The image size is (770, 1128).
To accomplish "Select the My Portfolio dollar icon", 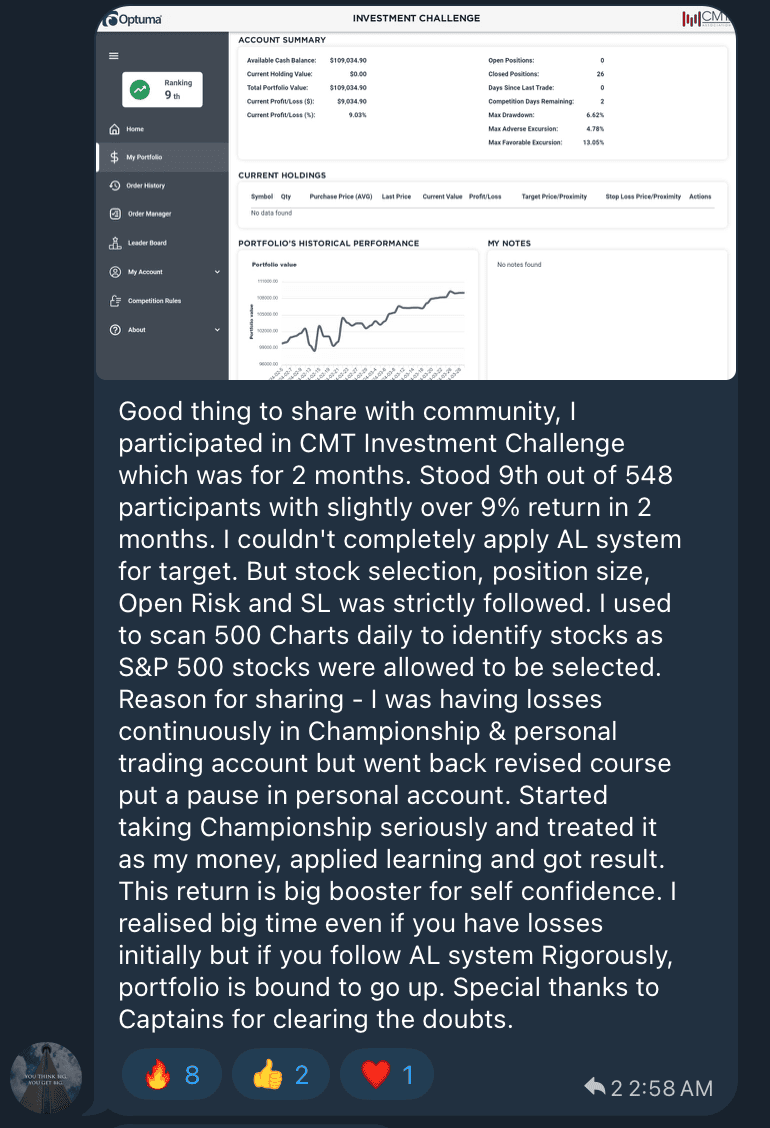I will 115,157.
